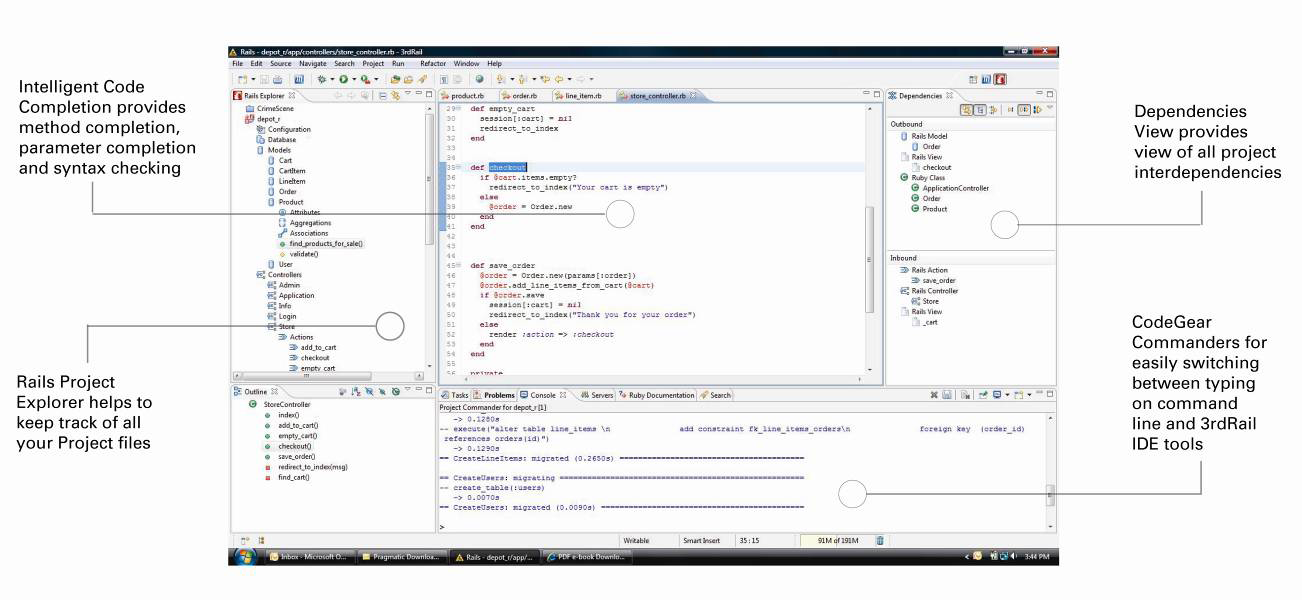Close the store_controller.rb editor tab

(x=694, y=96)
